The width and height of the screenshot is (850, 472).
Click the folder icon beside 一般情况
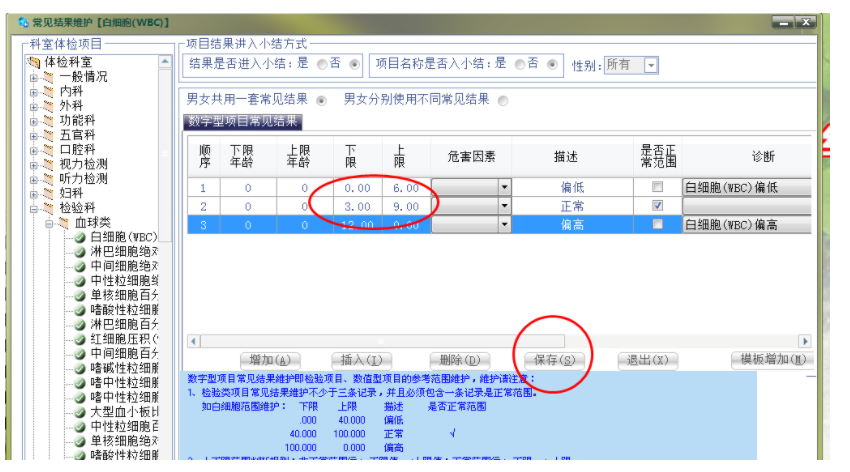pos(49,77)
